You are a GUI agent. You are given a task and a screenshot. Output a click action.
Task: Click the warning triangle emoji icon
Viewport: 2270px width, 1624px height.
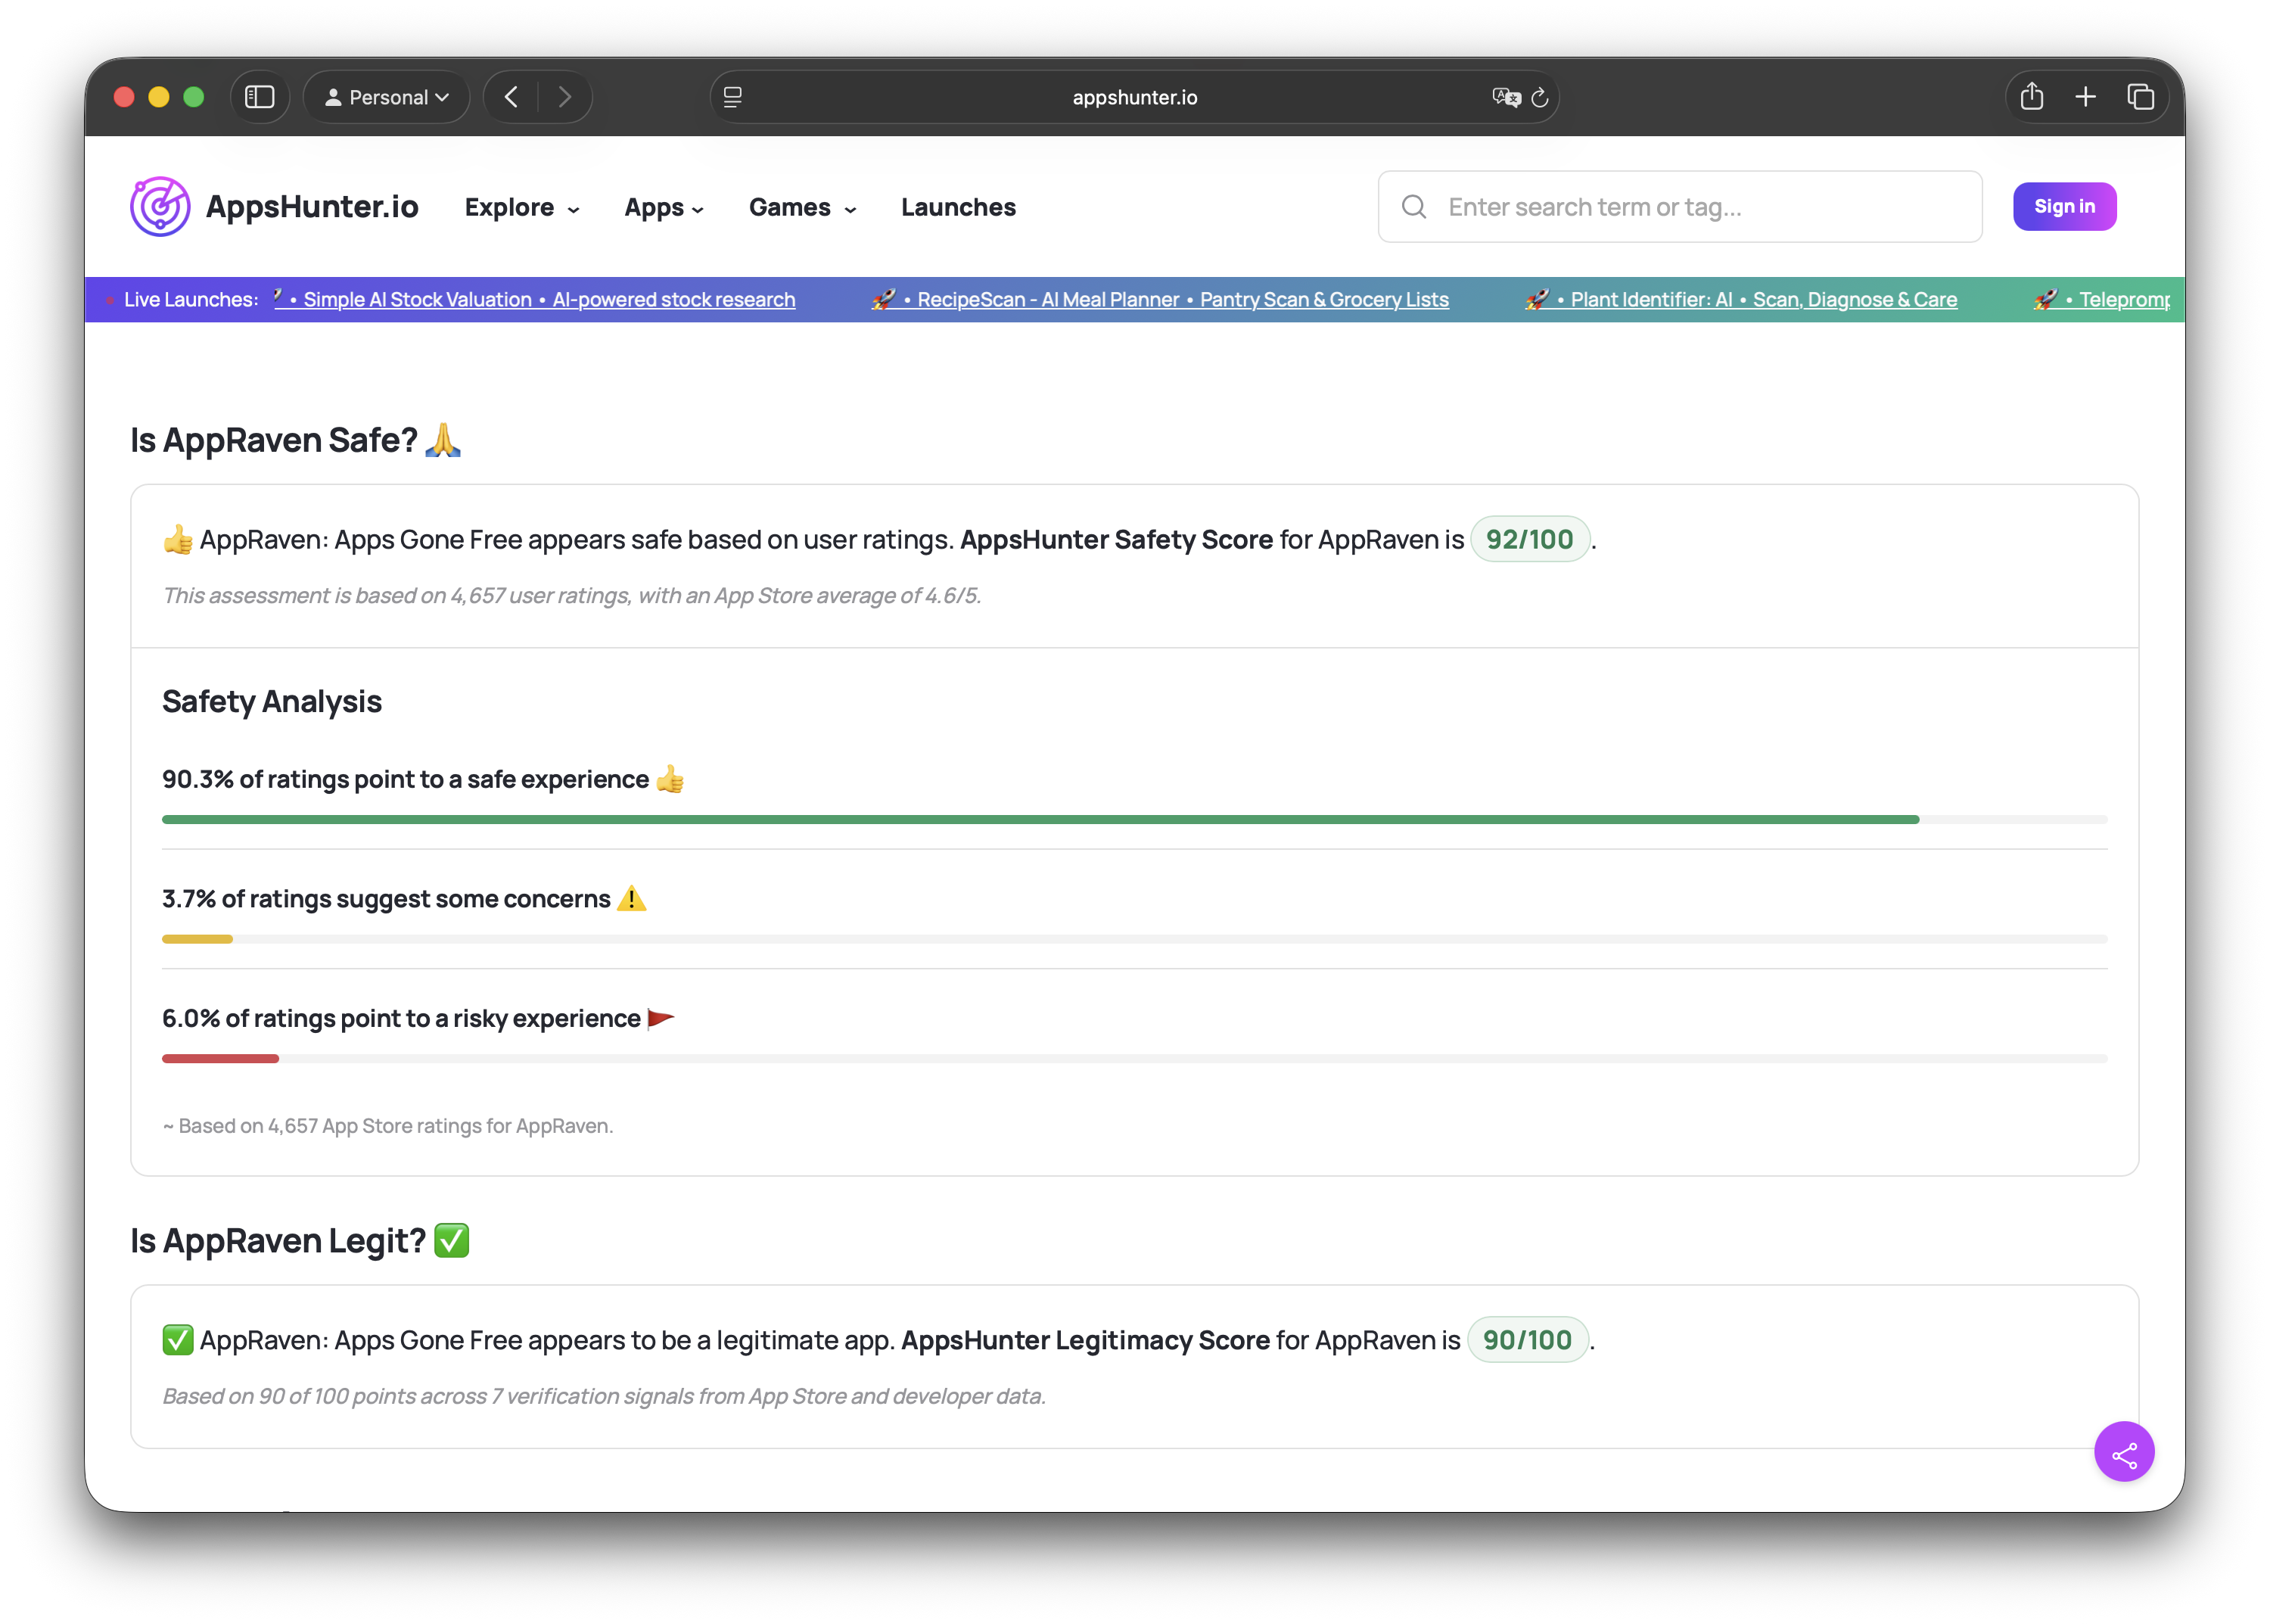(631, 899)
